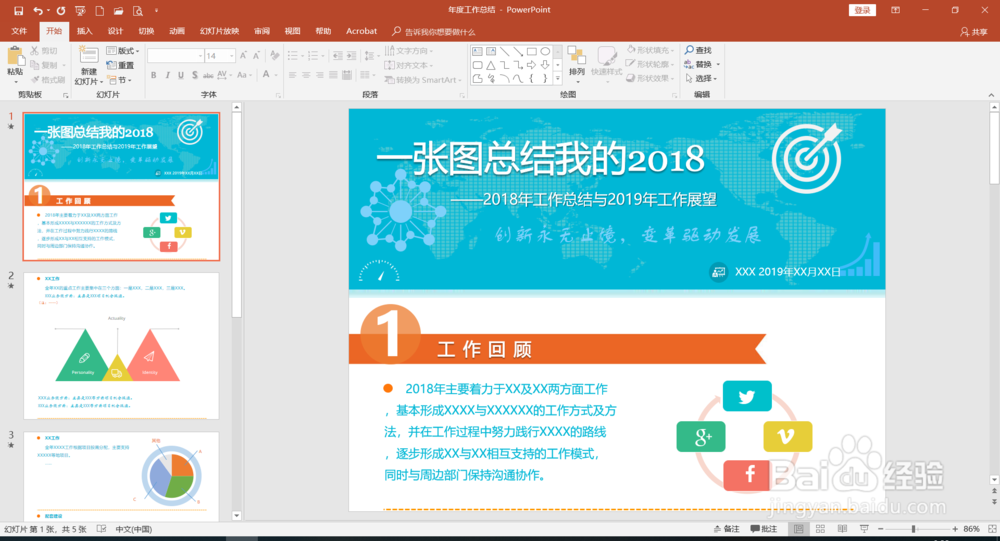Replace text with 替换

(x=701, y=64)
